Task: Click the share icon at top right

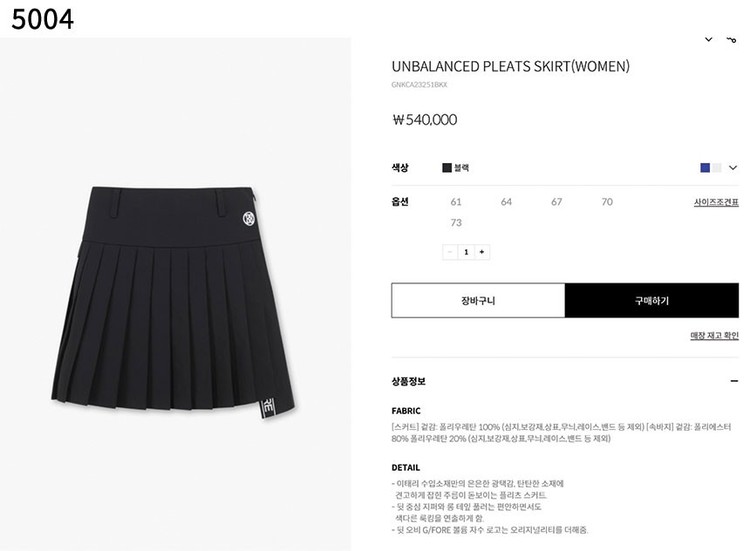Action: 731,40
